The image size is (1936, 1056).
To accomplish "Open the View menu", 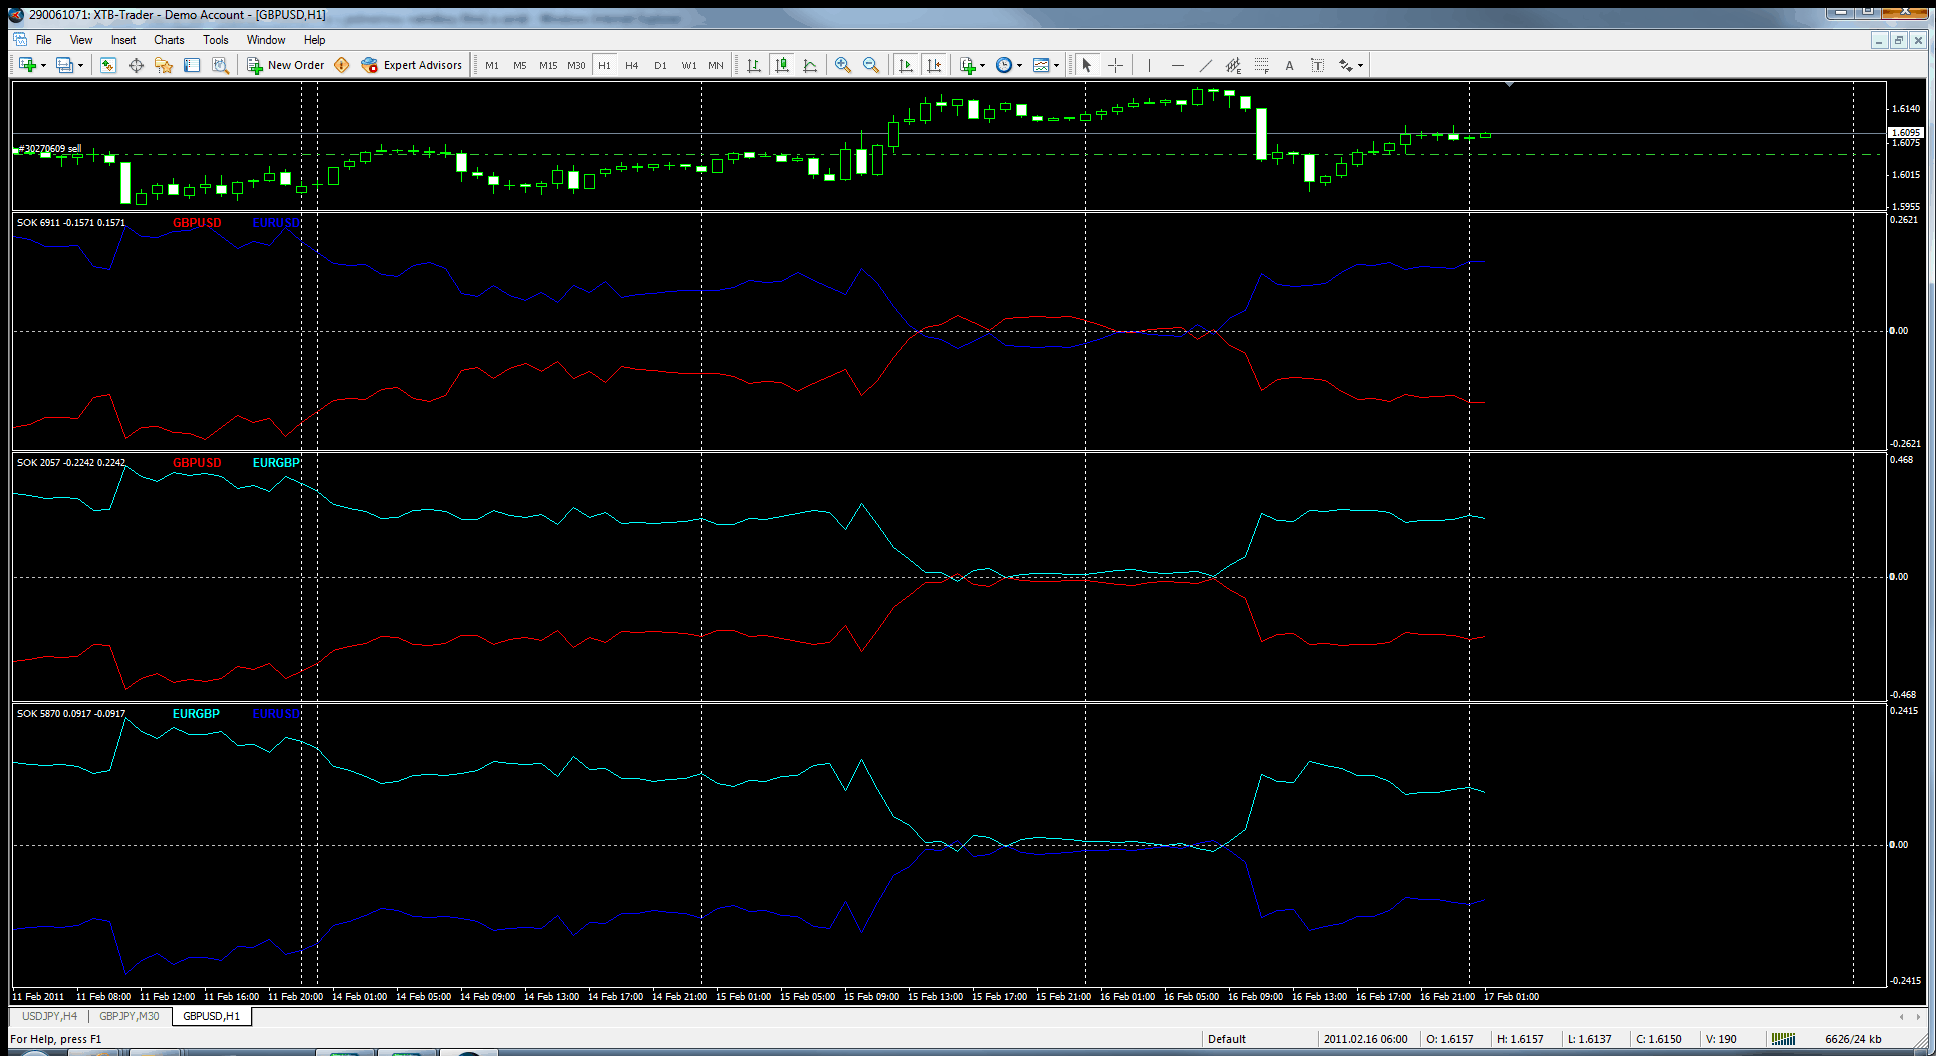I will click(x=81, y=40).
